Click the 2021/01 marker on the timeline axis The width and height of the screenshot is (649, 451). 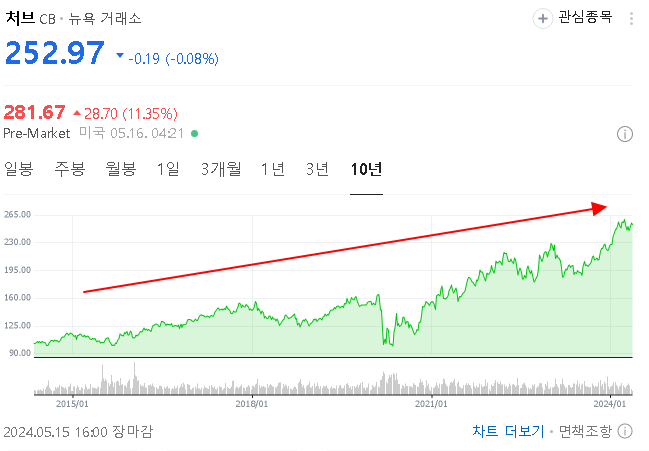click(431, 404)
